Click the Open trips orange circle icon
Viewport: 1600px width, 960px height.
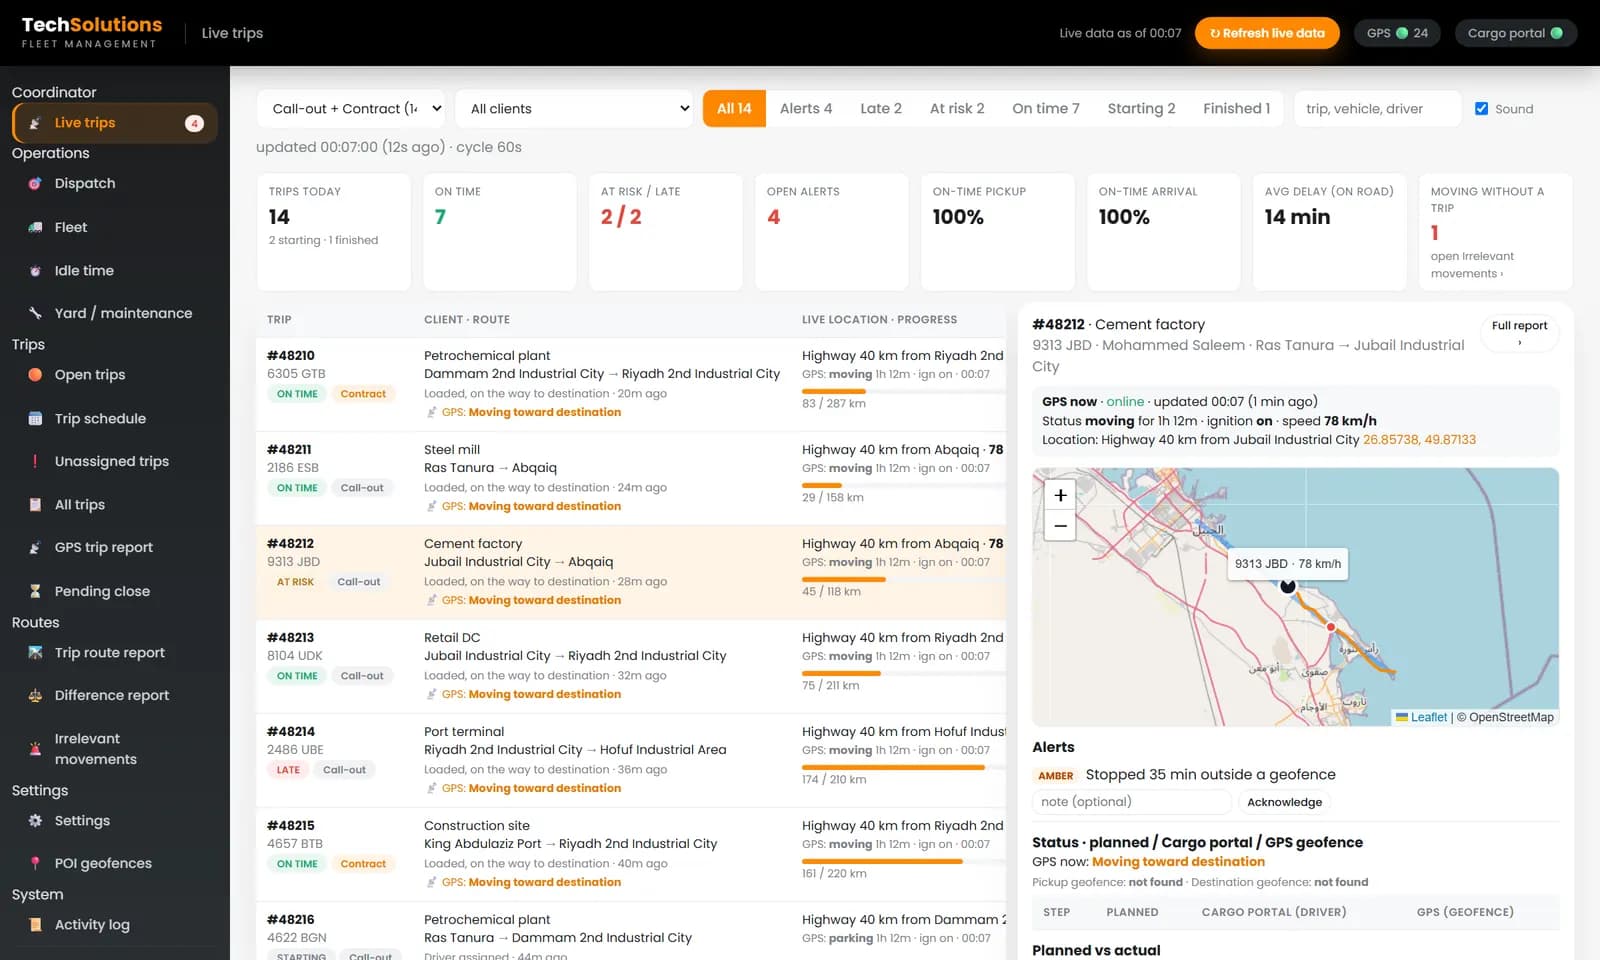point(35,375)
